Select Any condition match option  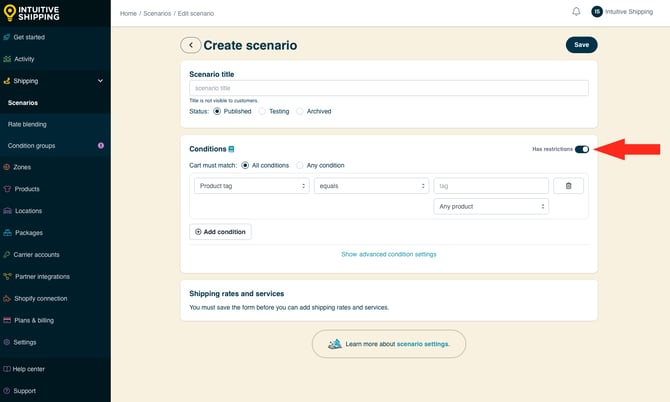pyautogui.click(x=300, y=165)
